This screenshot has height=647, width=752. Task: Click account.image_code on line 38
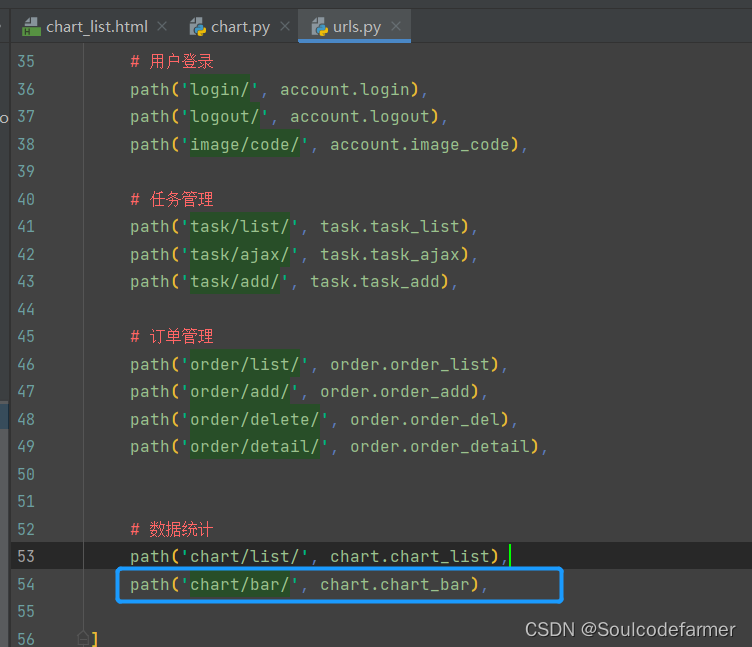(420, 144)
